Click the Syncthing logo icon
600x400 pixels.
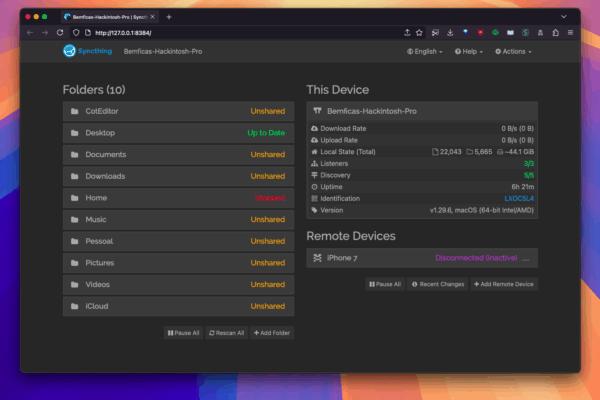(x=69, y=51)
